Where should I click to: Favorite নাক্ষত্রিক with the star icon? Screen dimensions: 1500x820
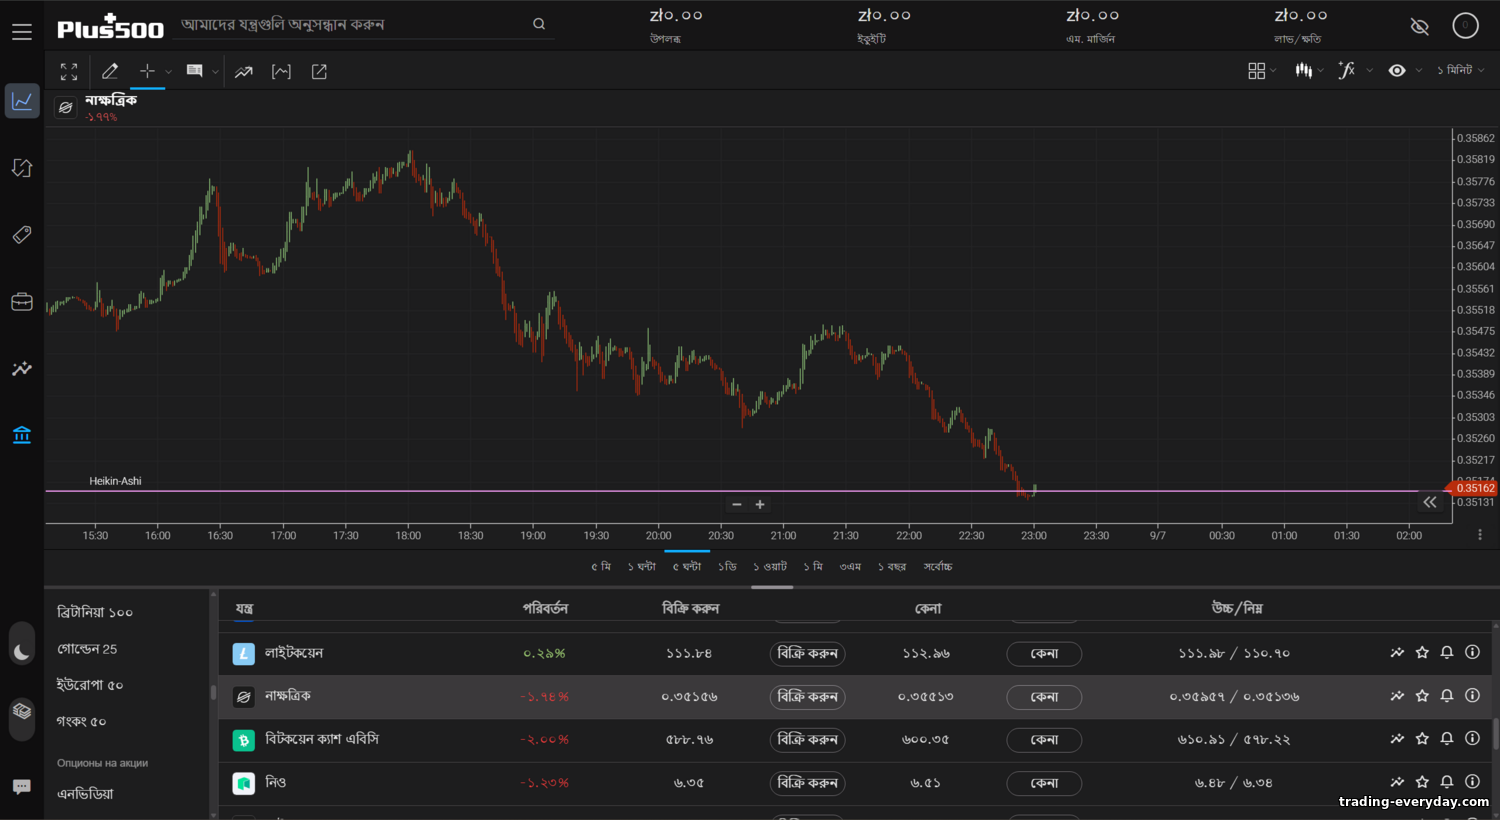pos(1422,696)
